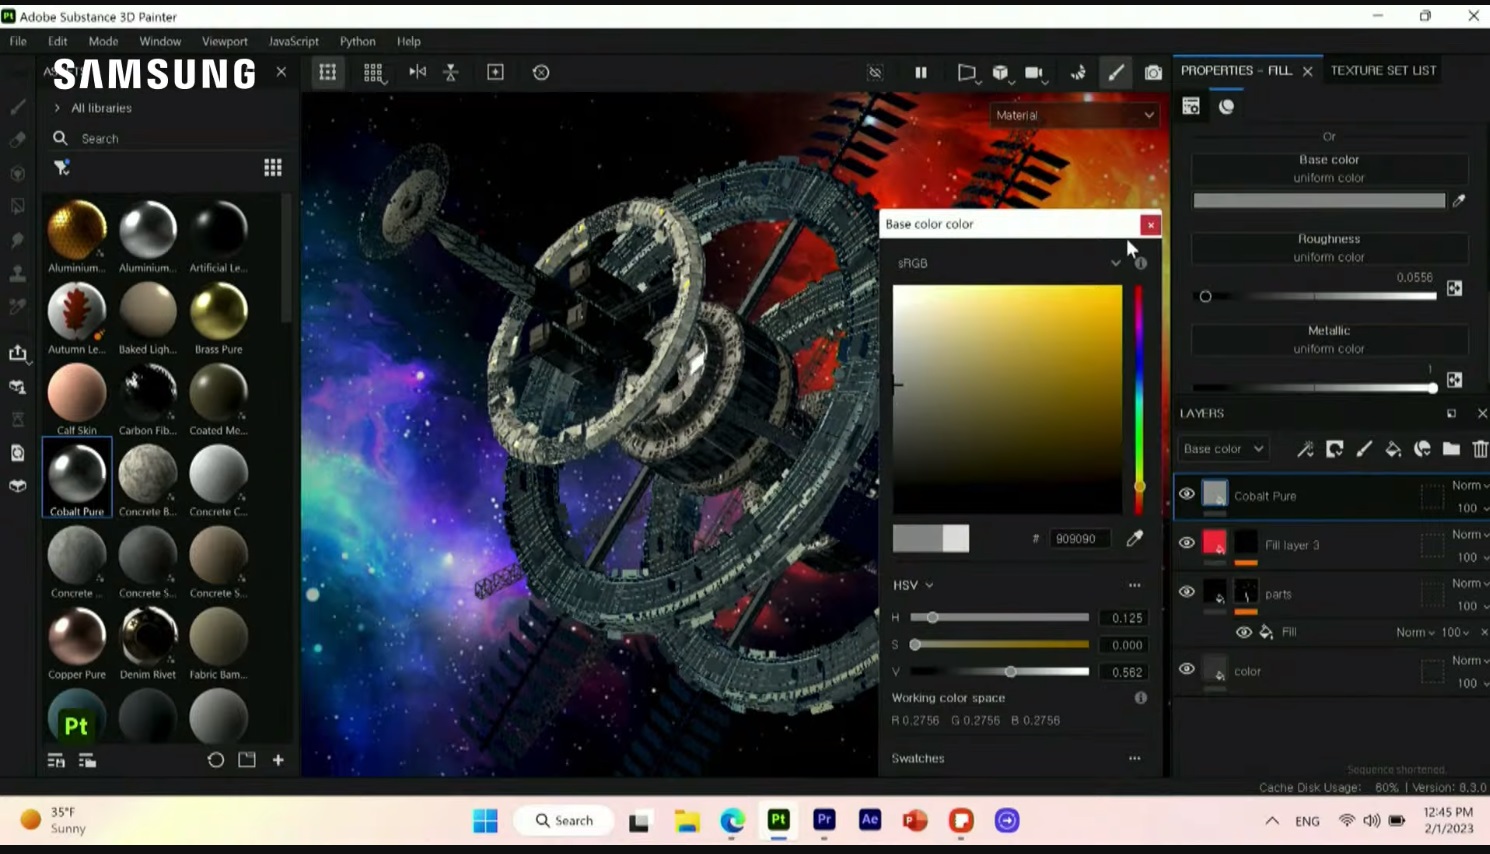Click the history clock icon in toolbar
The width and height of the screenshot is (1490, 854).
541,72
